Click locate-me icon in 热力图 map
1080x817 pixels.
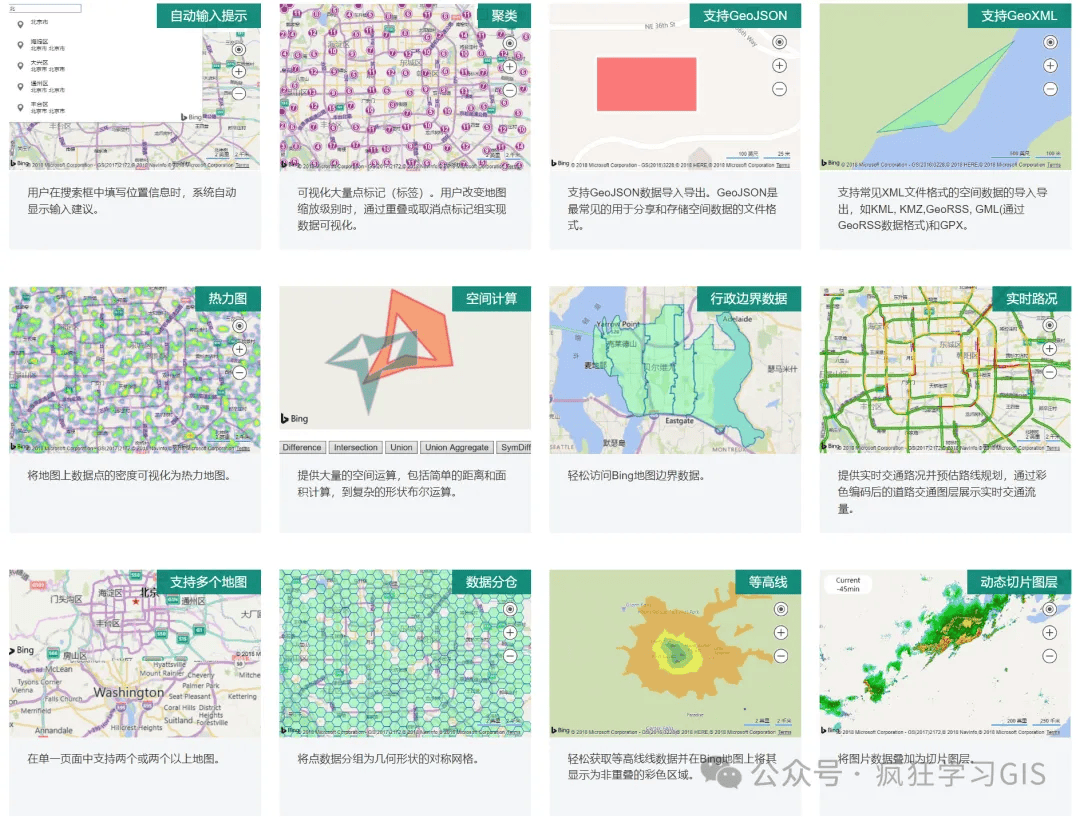tap(239, 326)
